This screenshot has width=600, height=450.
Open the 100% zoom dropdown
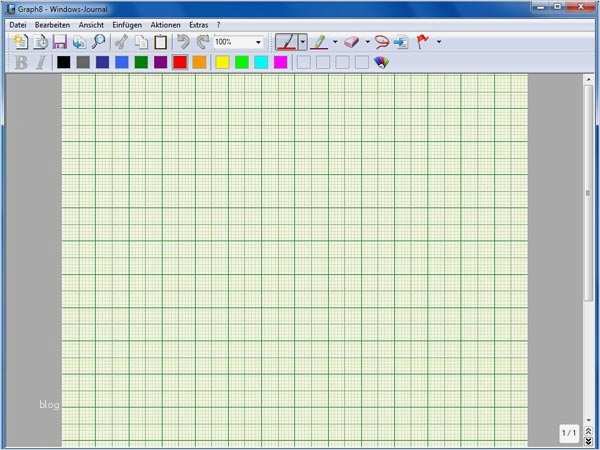tap(259, 42)
